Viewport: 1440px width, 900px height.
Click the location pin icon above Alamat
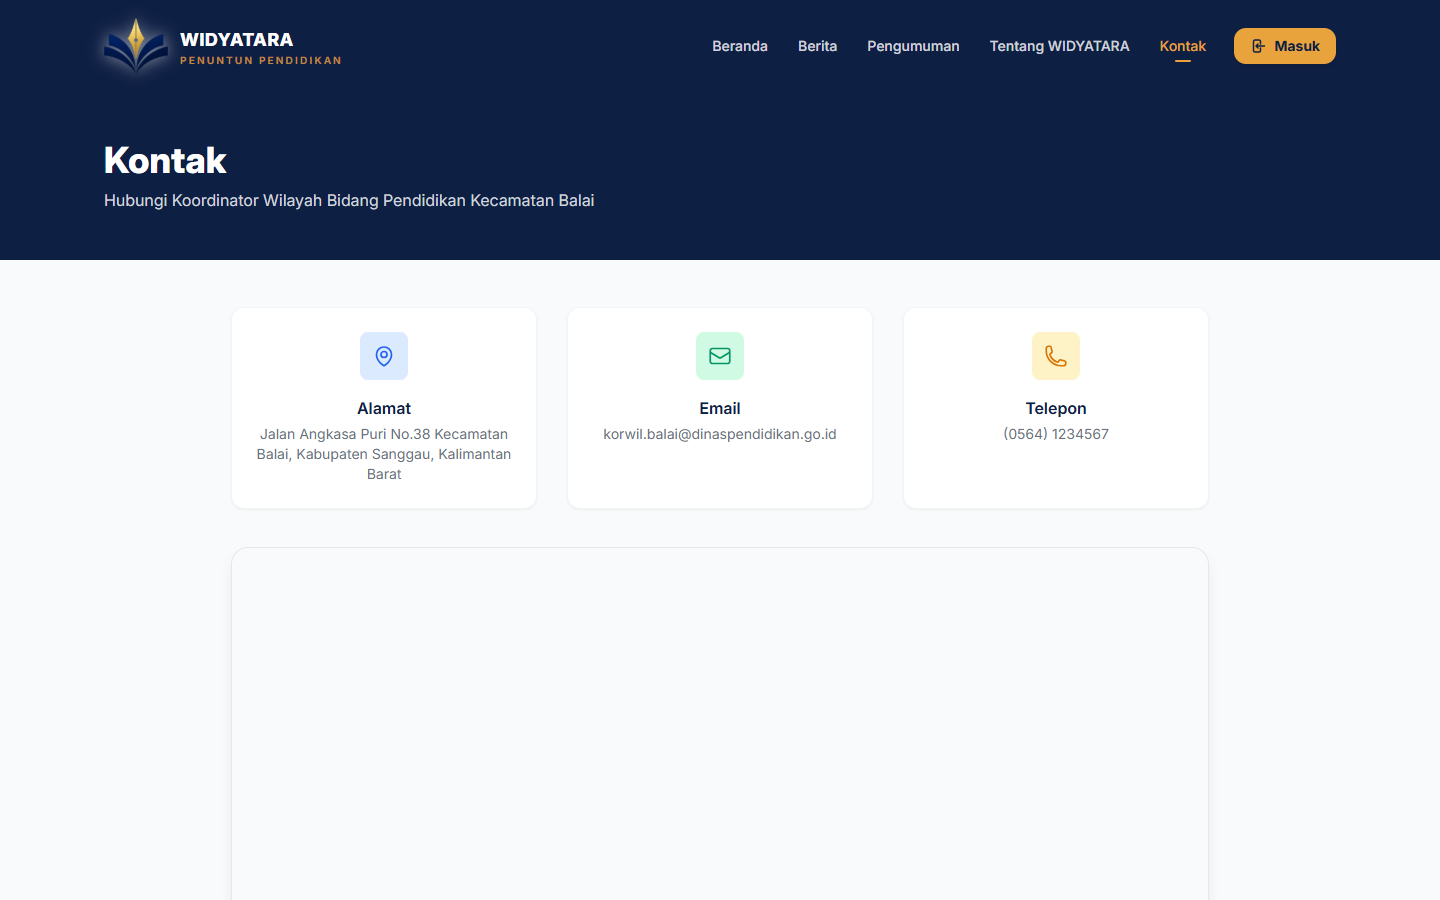[x=384, y=356]
